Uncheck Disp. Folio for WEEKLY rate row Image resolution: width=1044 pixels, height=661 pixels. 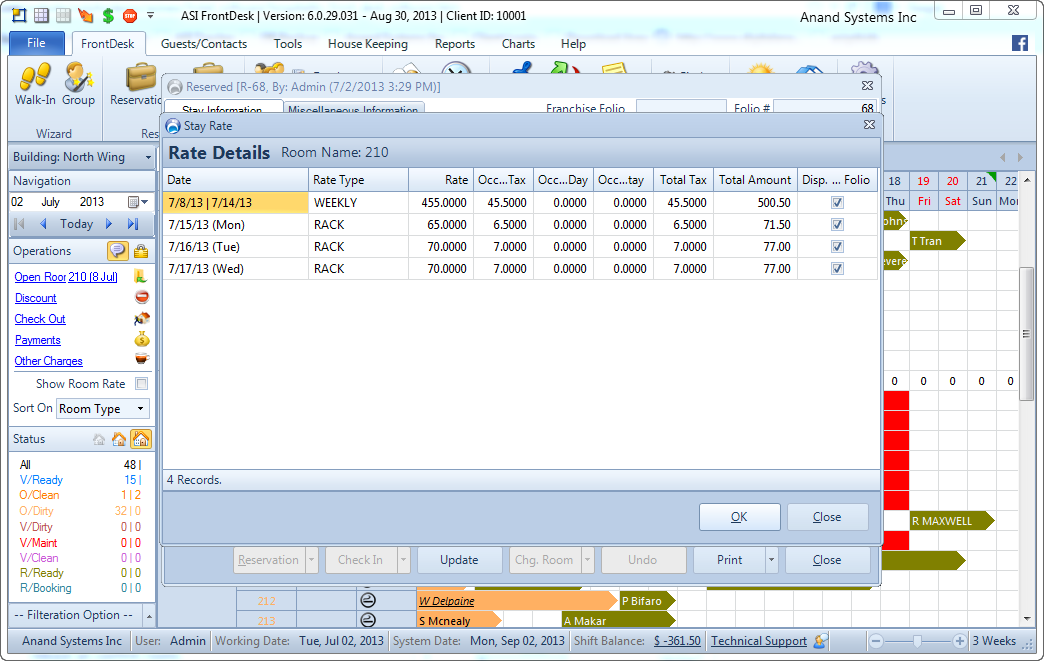pos(837,203)
